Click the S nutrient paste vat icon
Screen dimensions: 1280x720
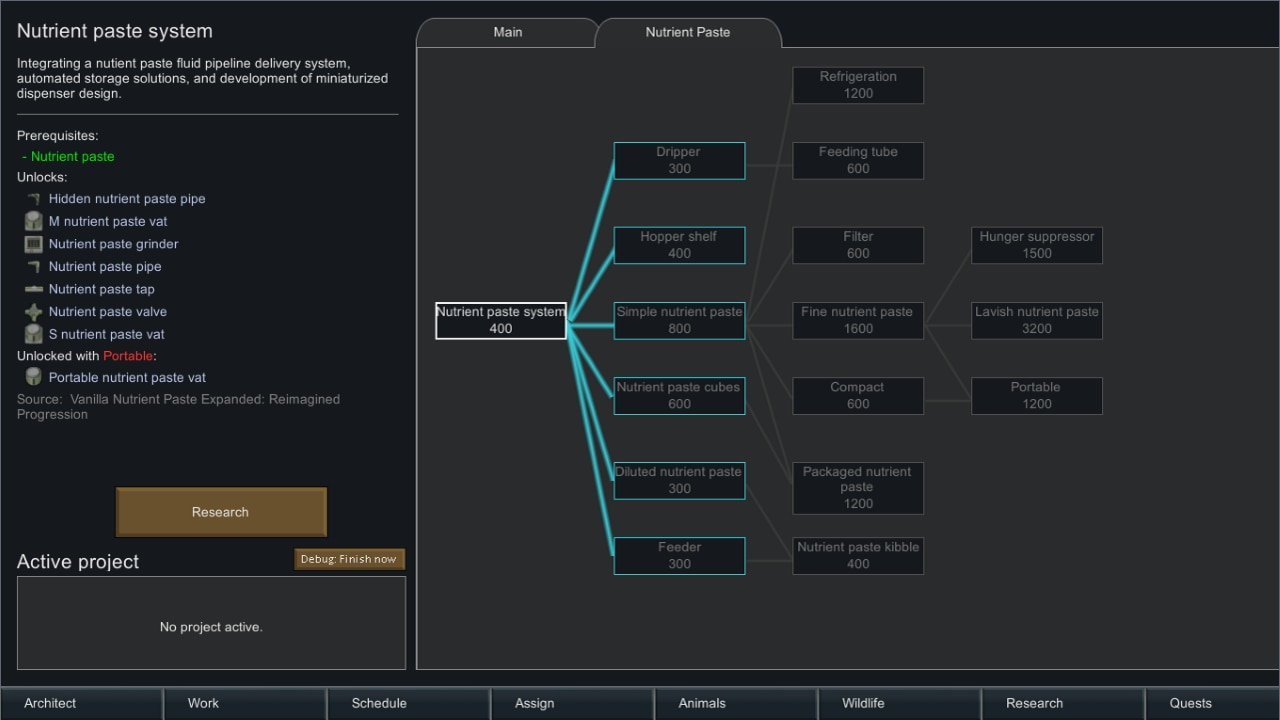pyautogui.click(x=34, y=334)
